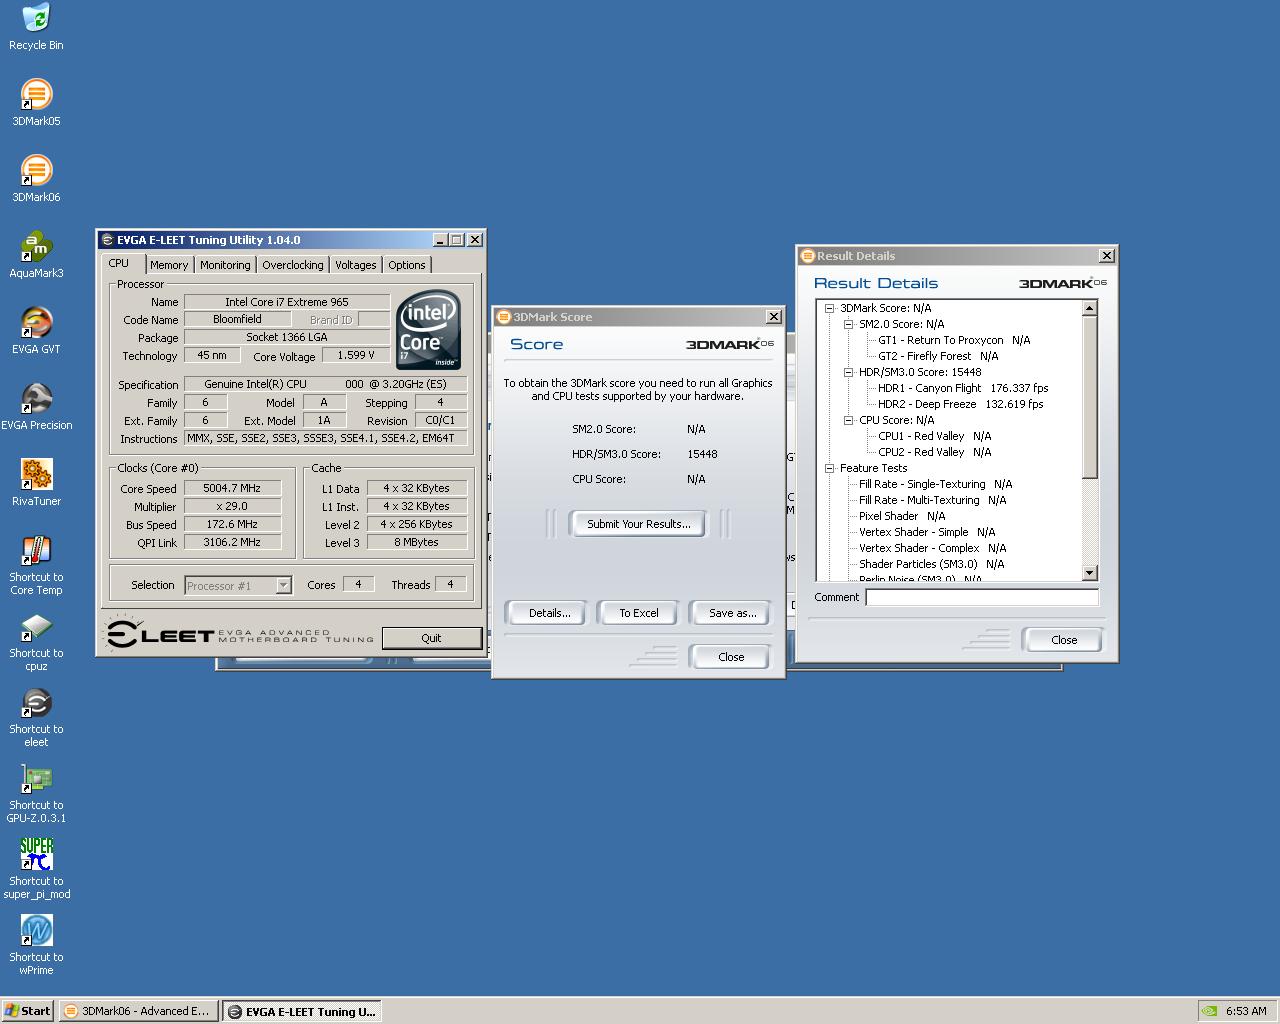This screenshot has height=1024, width=1280.
Task: Open the Overclocking tab
Action: pos(293,265)
